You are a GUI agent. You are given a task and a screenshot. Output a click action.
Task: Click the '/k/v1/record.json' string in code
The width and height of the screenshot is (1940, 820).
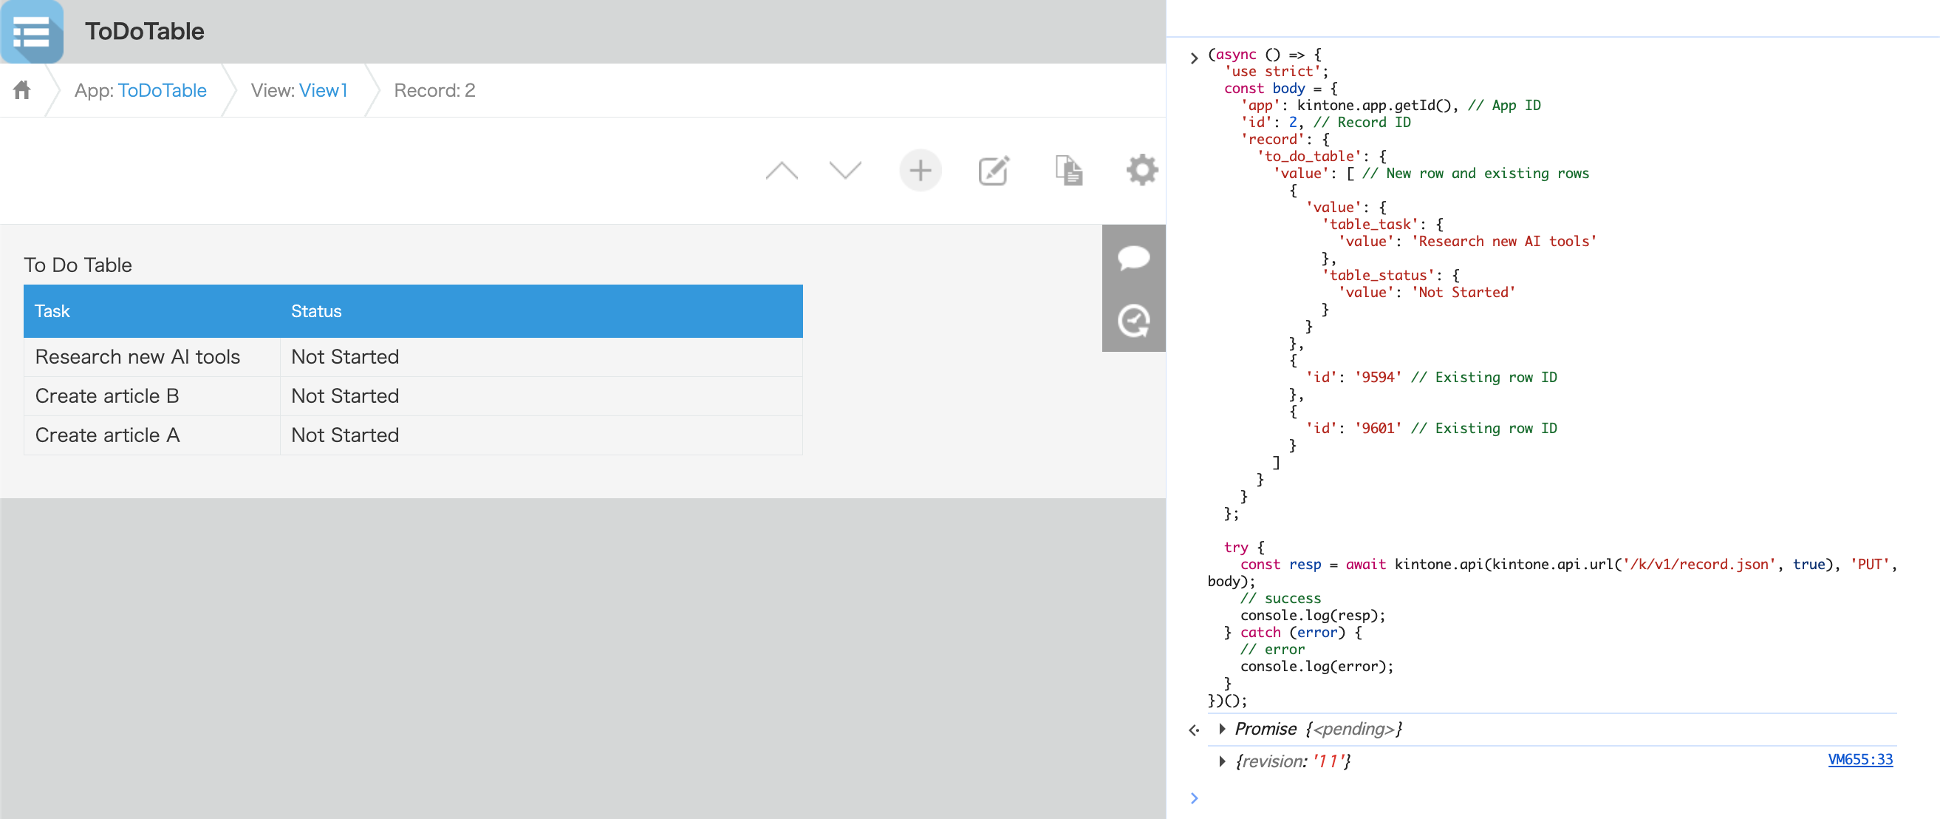tap(1699, 565)
